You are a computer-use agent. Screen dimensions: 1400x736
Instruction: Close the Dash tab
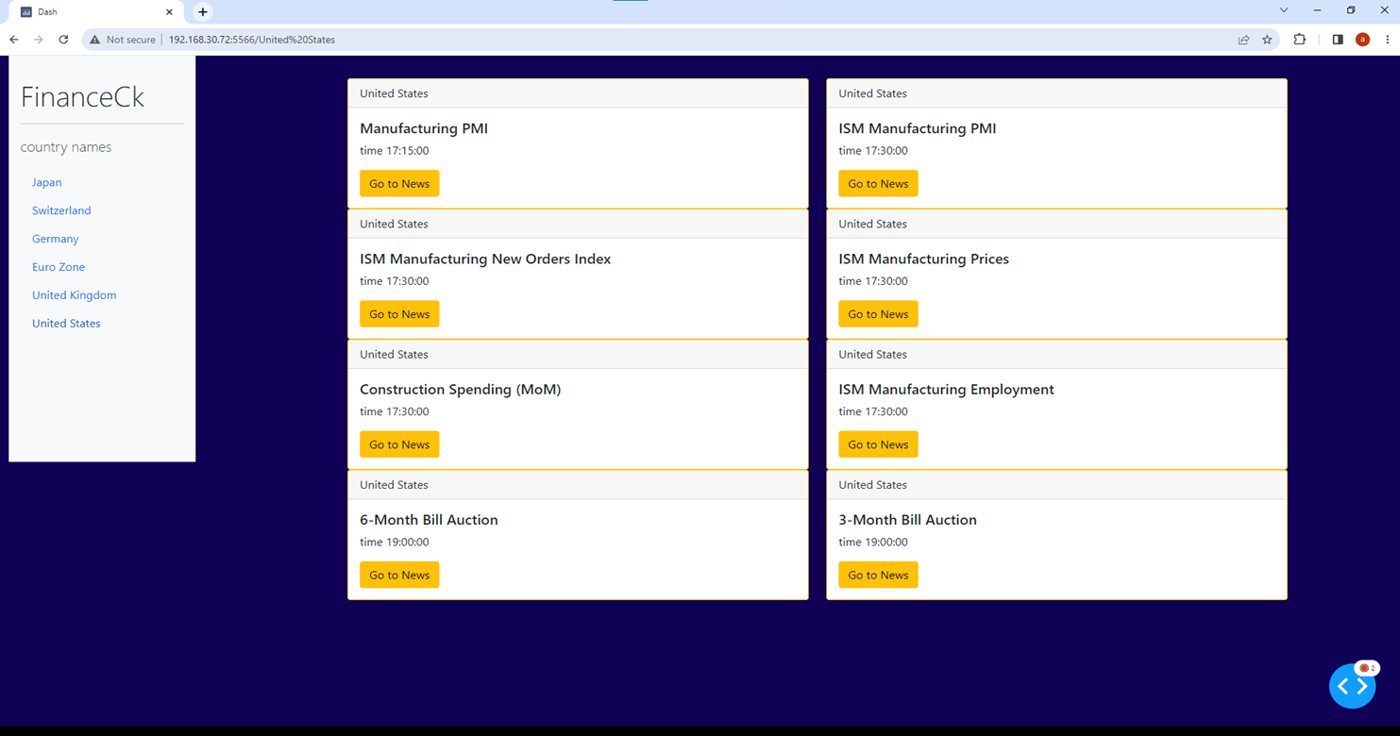[x=169, y=12]
